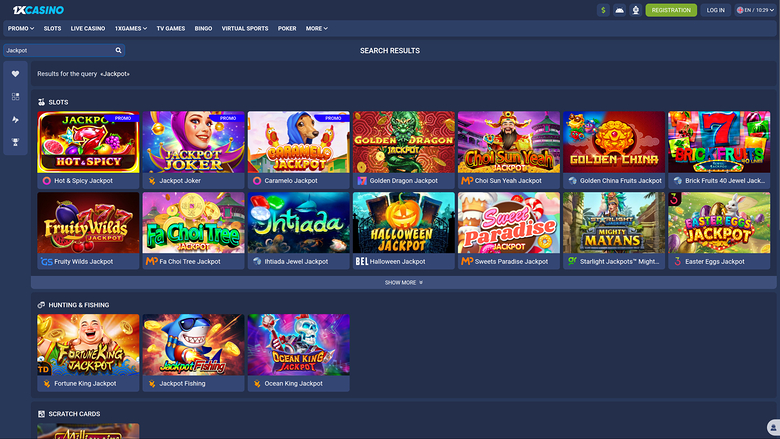Open the Fortune King Jackpot thumbnail
780x439 pixels.
pos(88,345)
